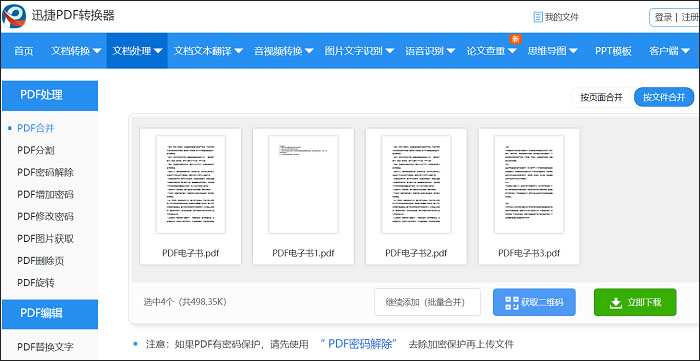Open the 语音识别 menu label
The width and height of the screenshot is (700, 361).
424,51
